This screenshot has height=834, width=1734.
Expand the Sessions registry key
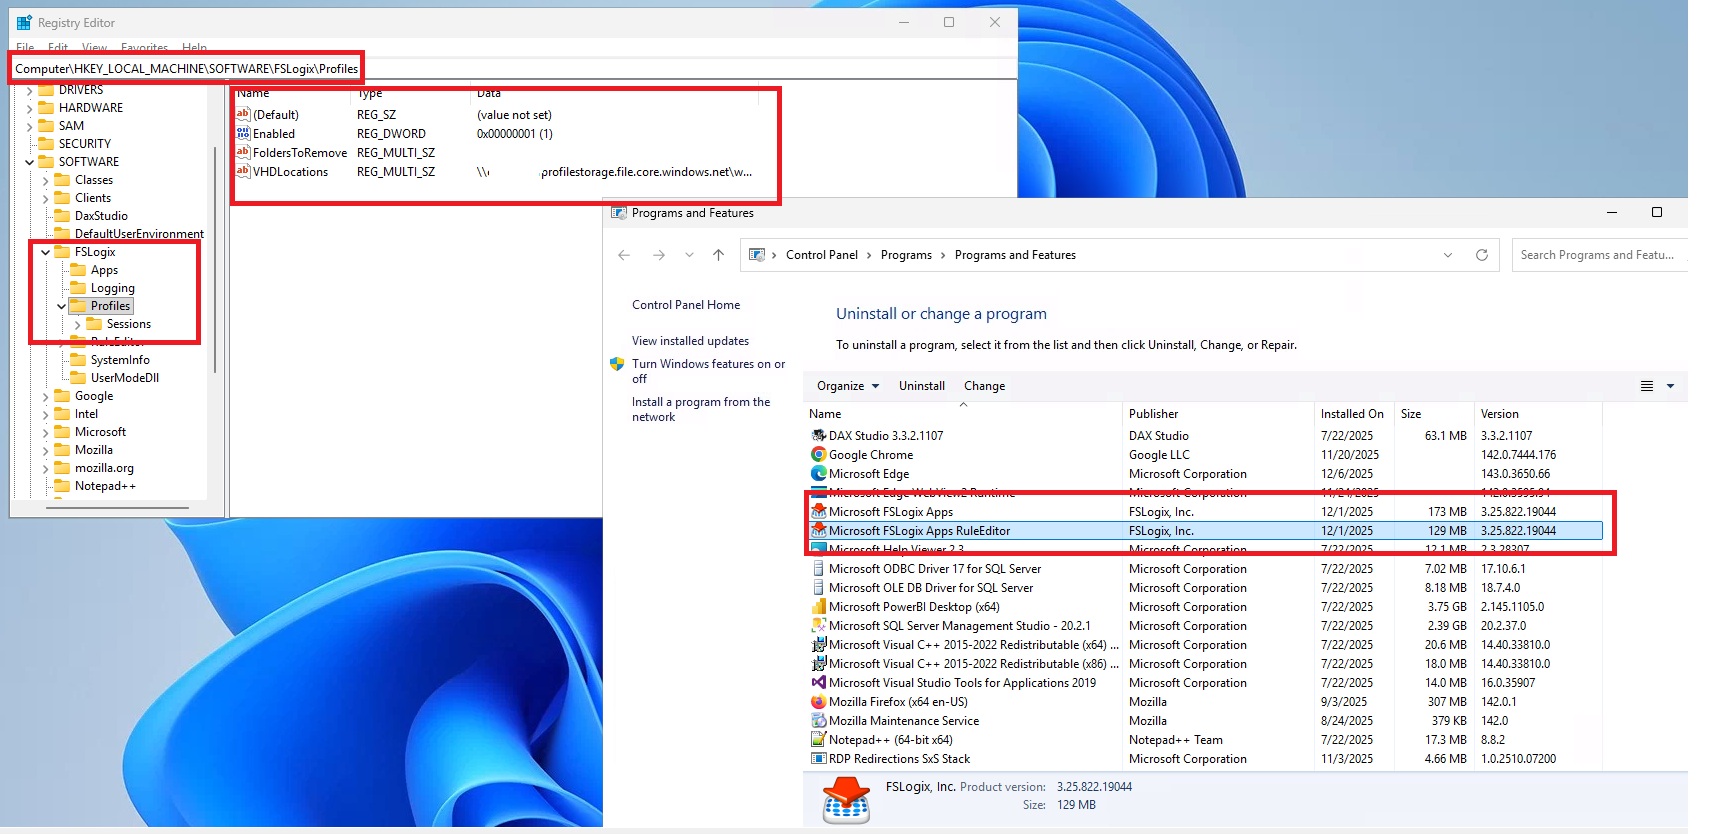click(77, 324)
